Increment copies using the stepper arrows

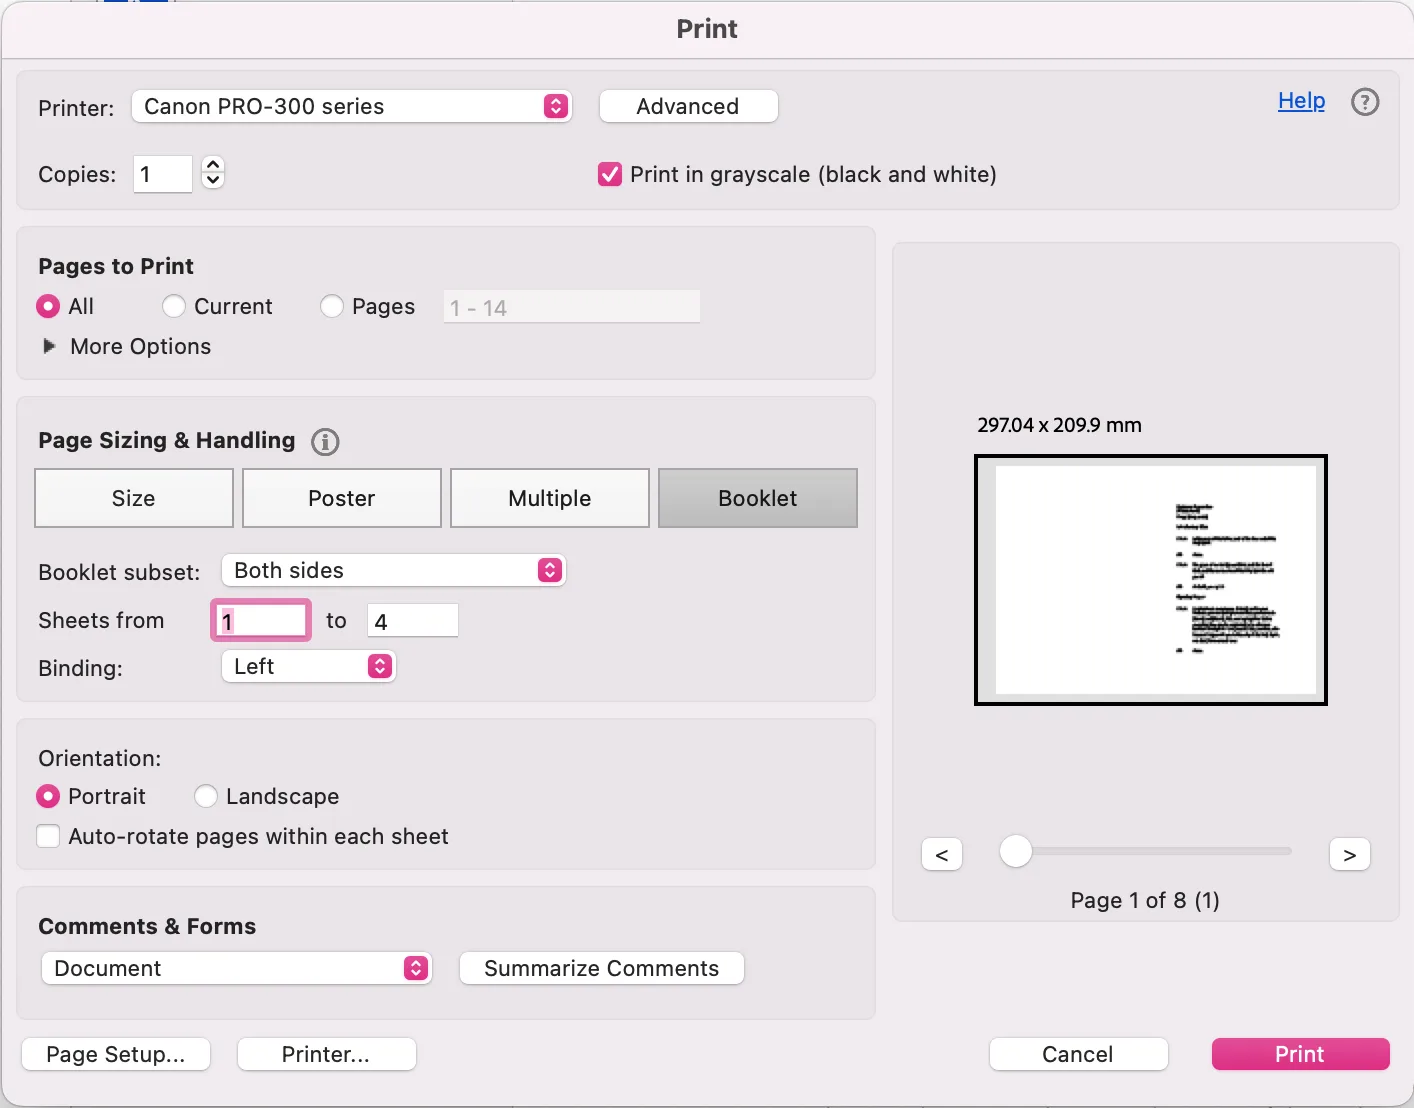212,167
